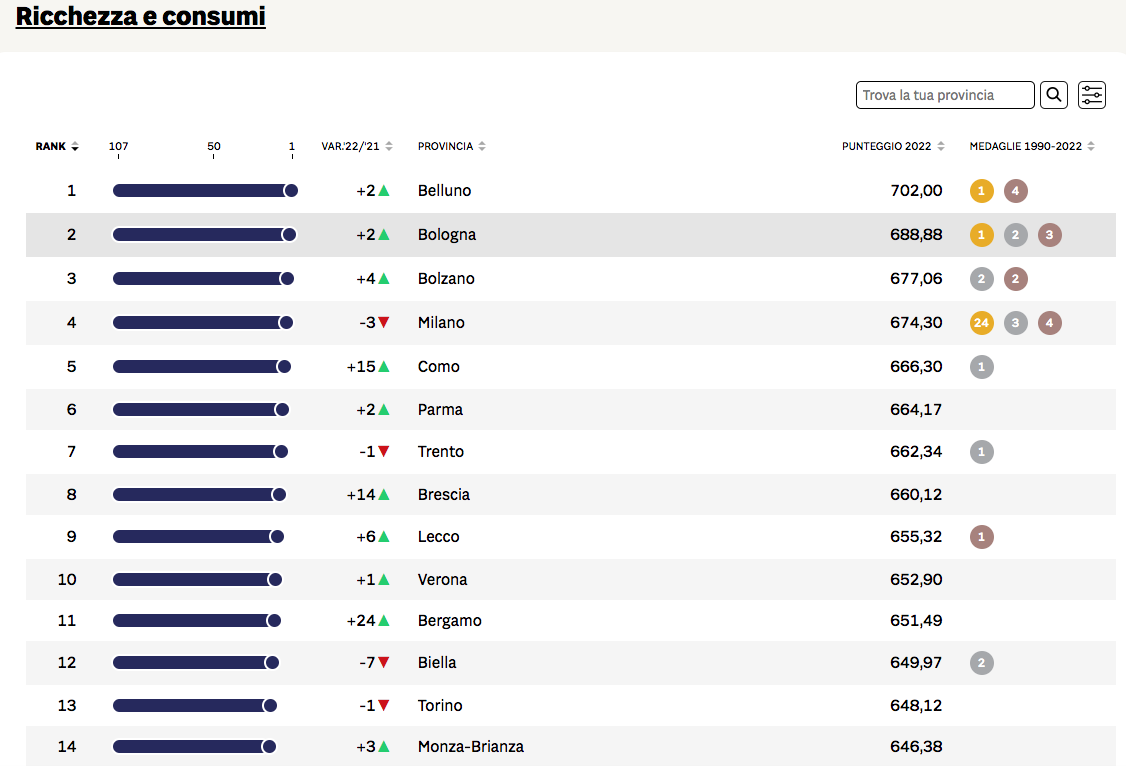This screenshot has width=1126, height=766.
Task: Focus the Trova la tua provincia field
Action: tap(945, 95)
